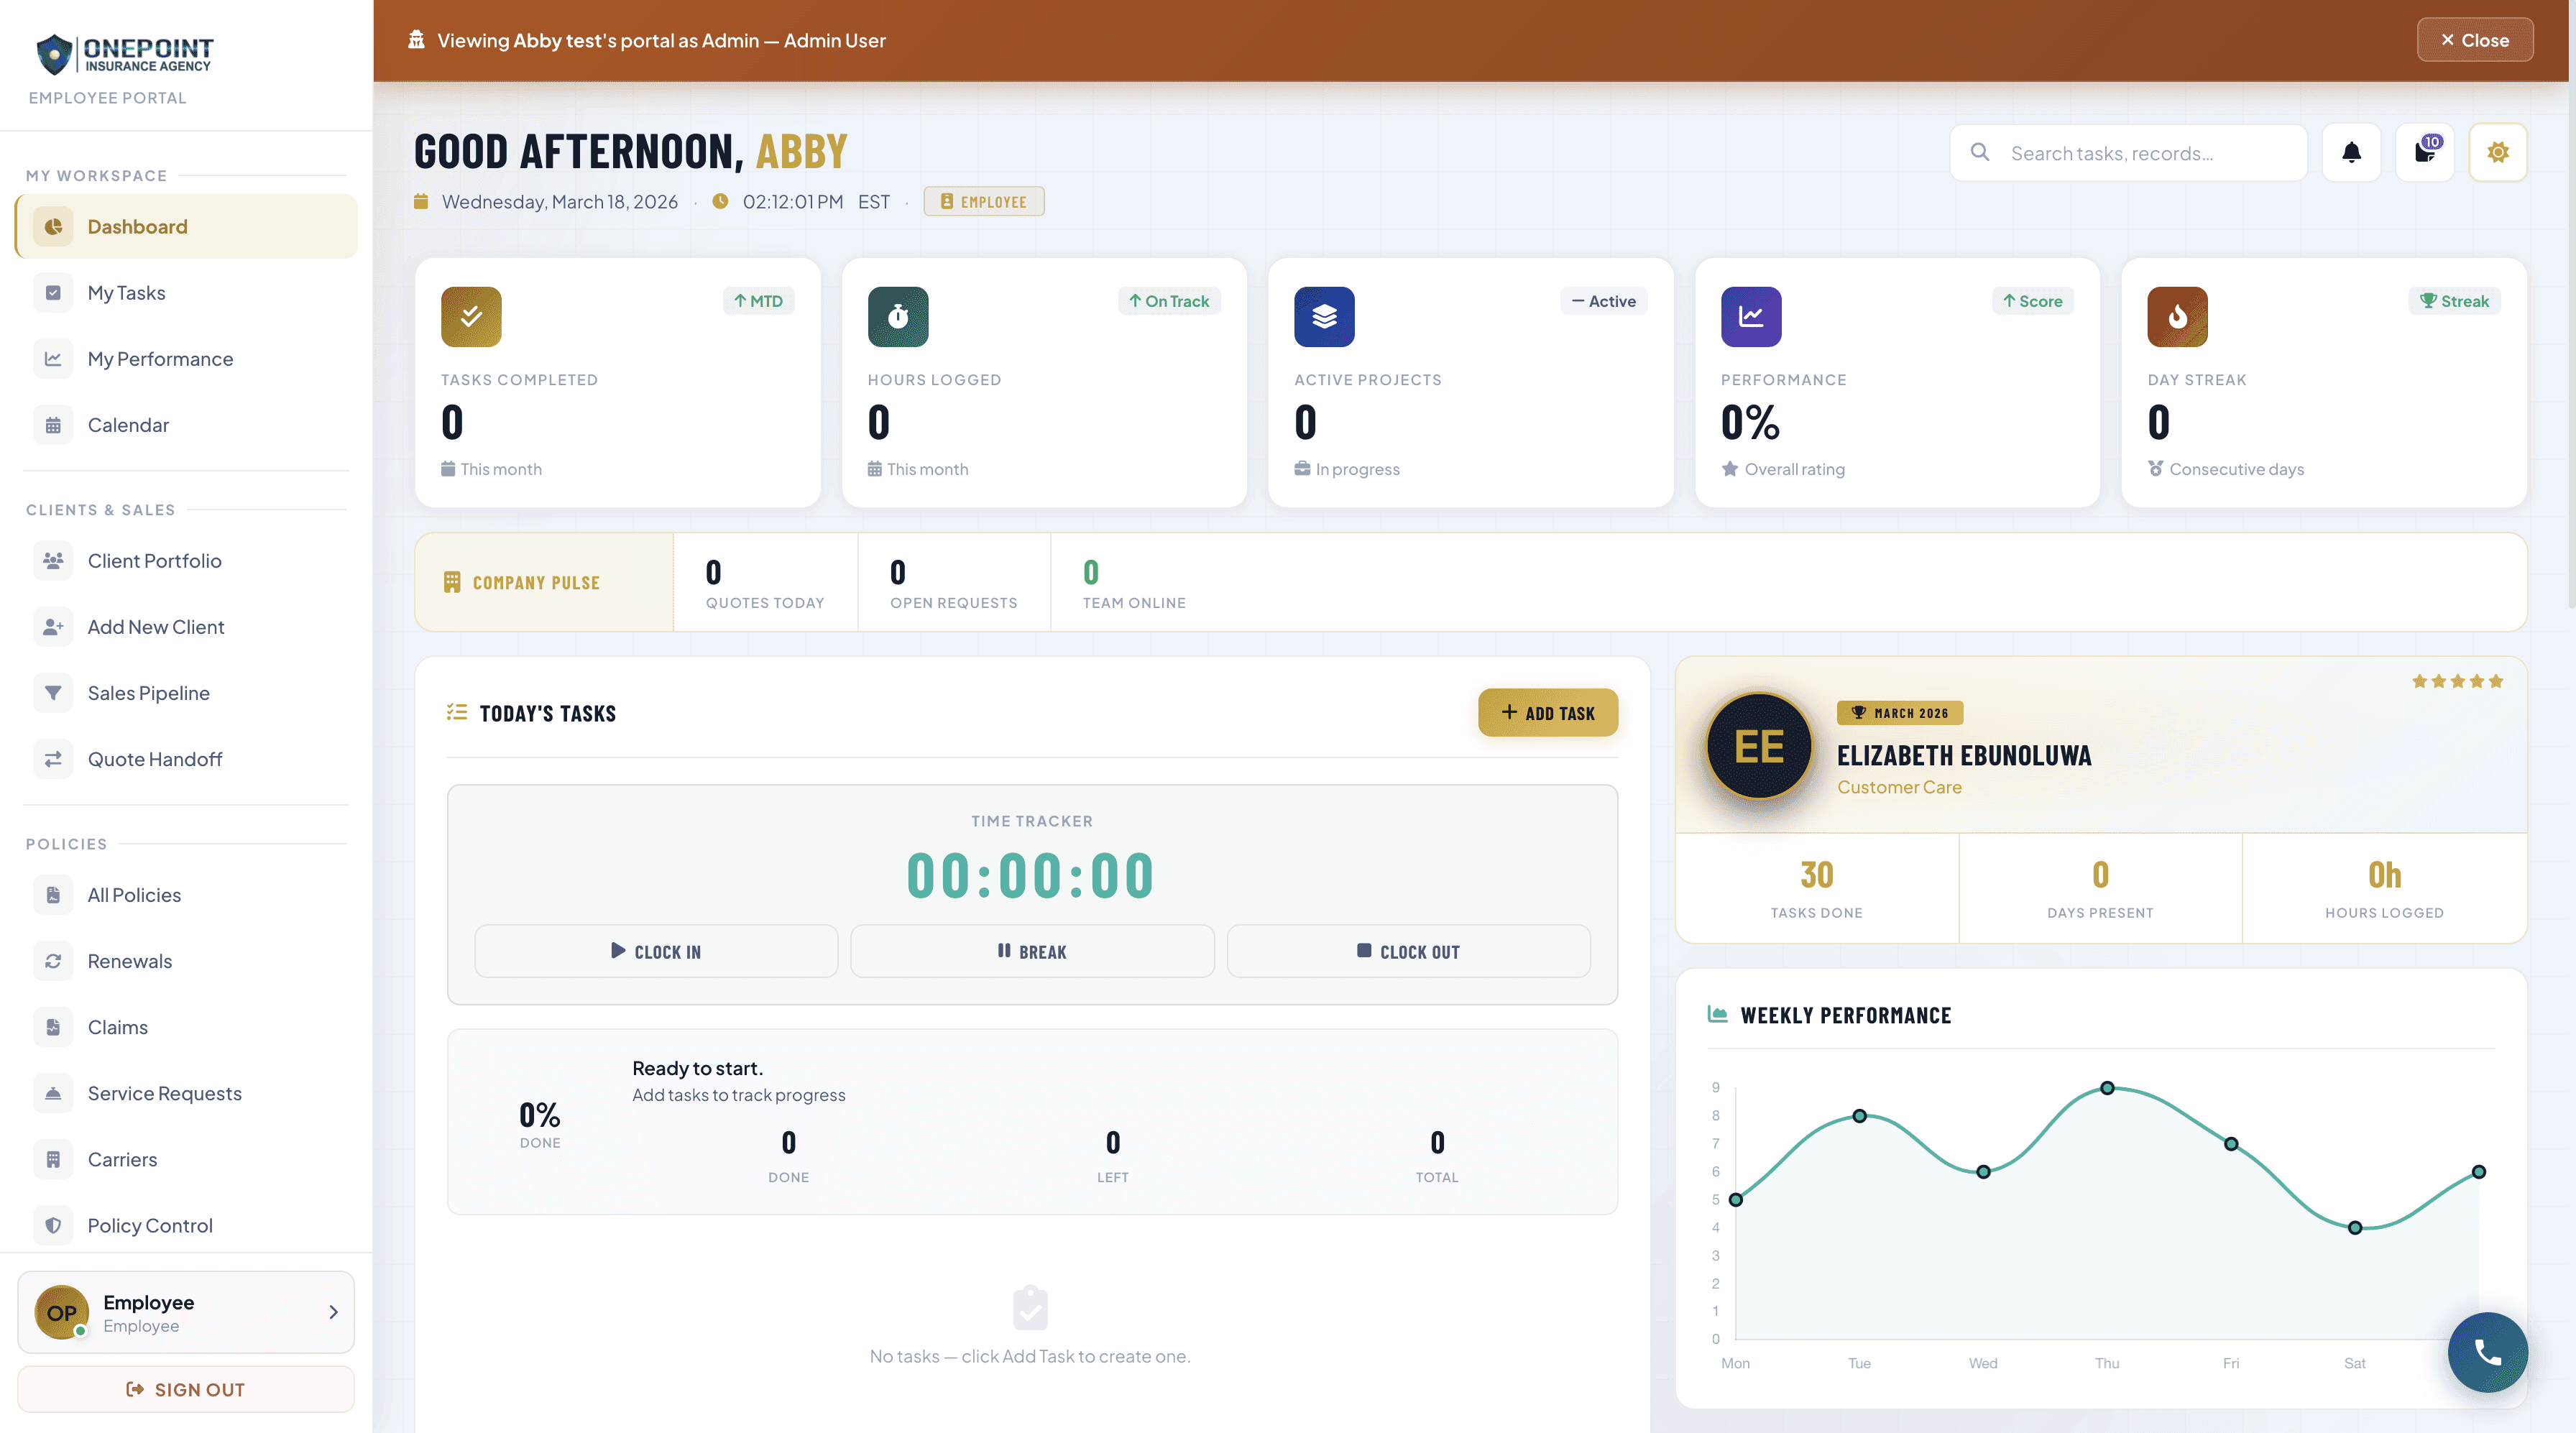Open the Sales Pipeline menu item

tap(148, 693)
